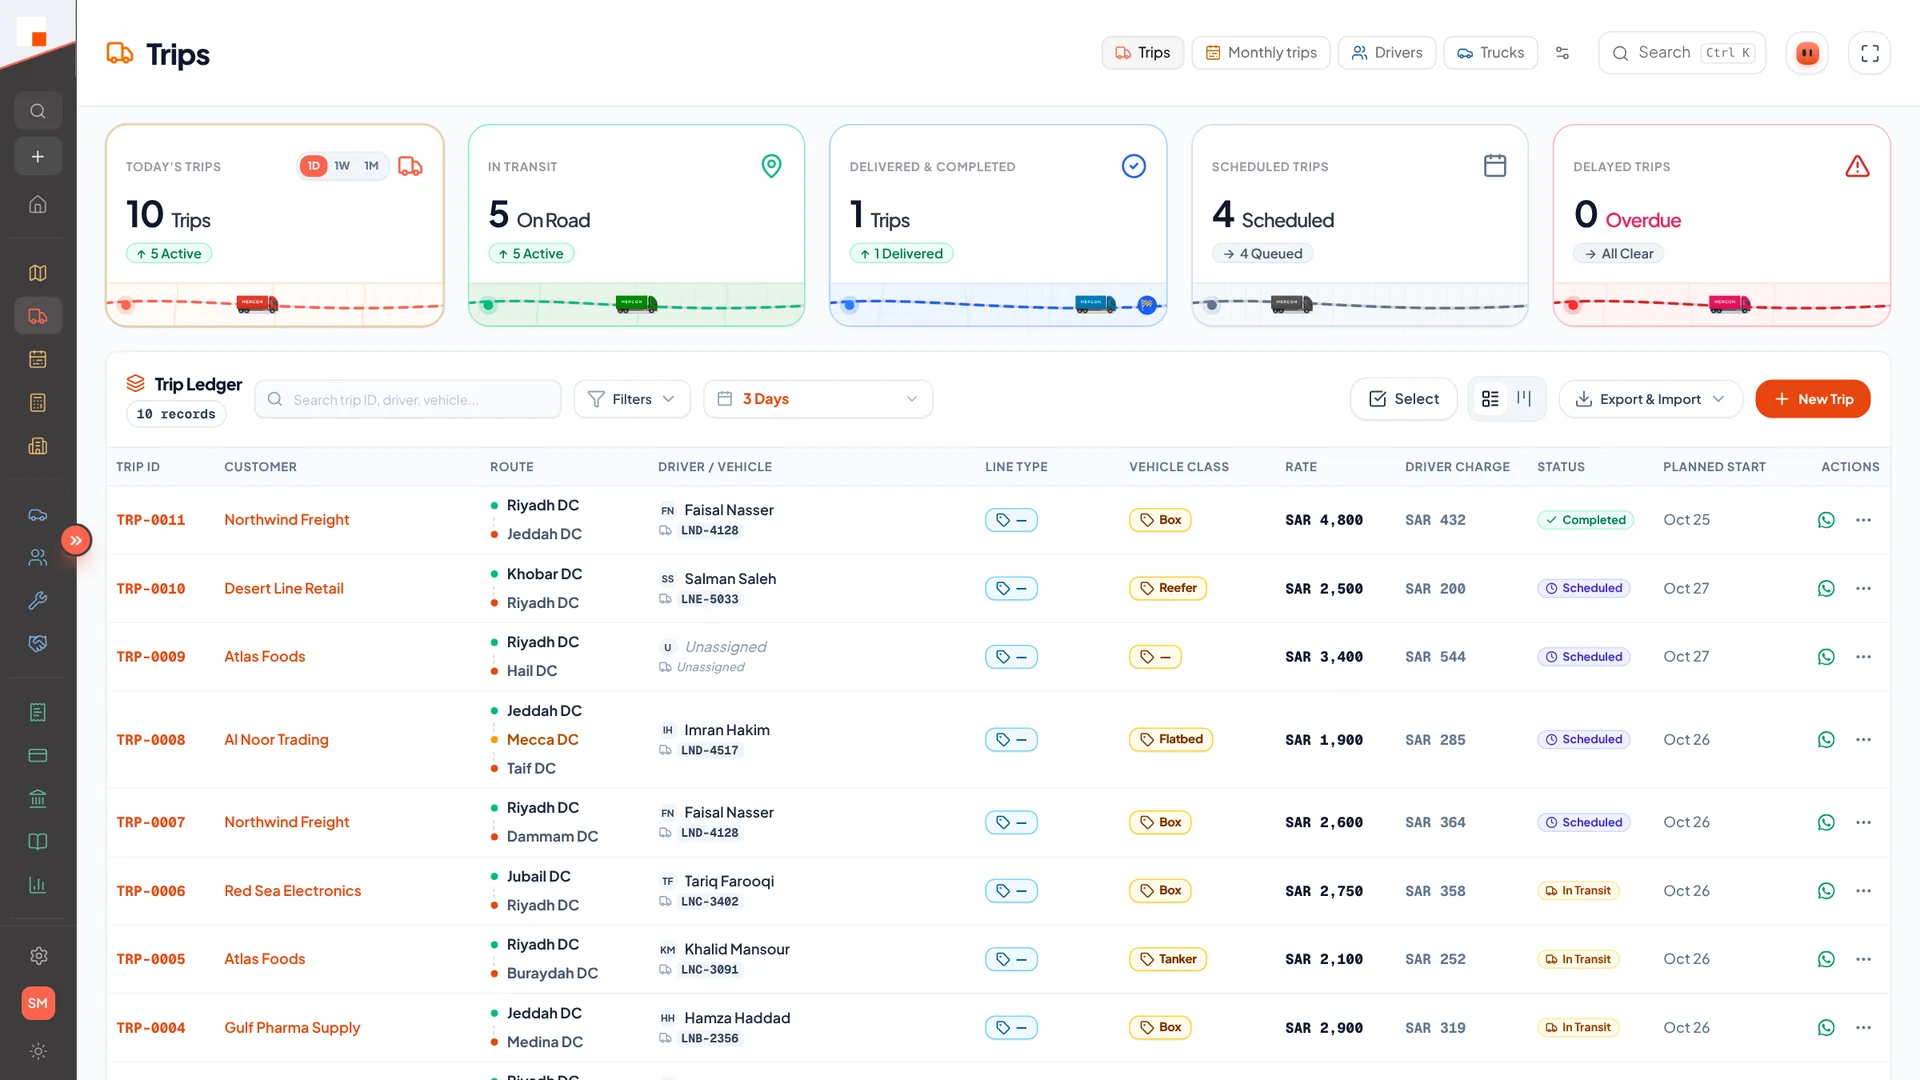
Task: Go to Home in the sidebar
Action: [38, 204]
